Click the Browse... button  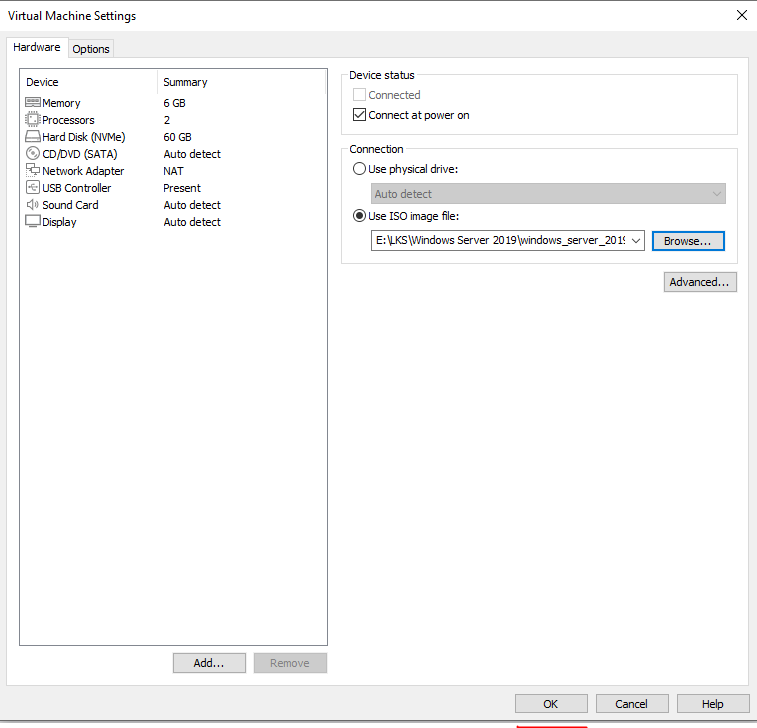click(x=688, y=241)
